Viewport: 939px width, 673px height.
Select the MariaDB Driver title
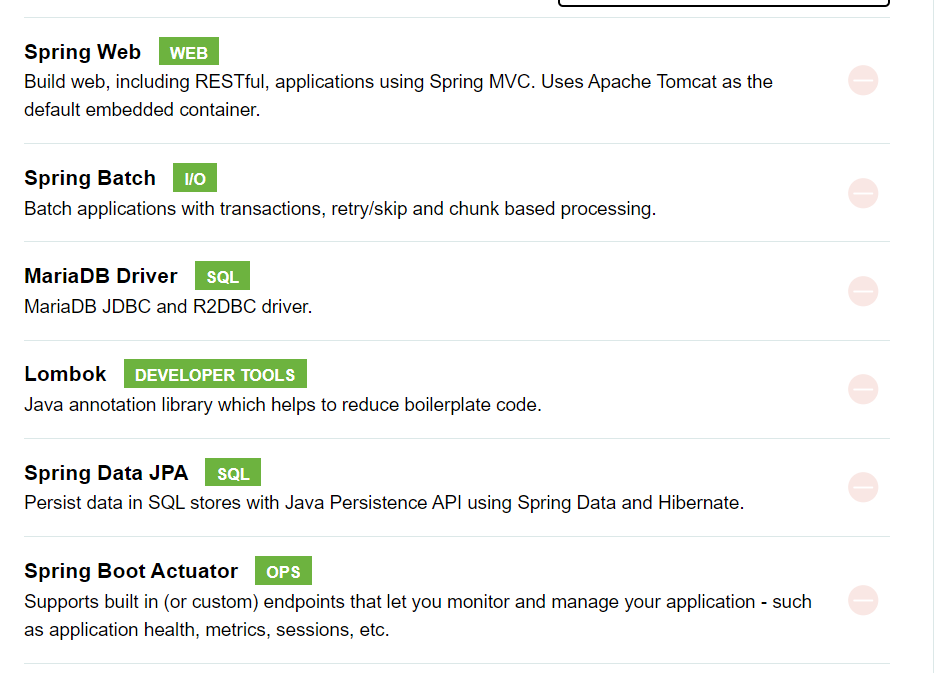pos(101,276)
